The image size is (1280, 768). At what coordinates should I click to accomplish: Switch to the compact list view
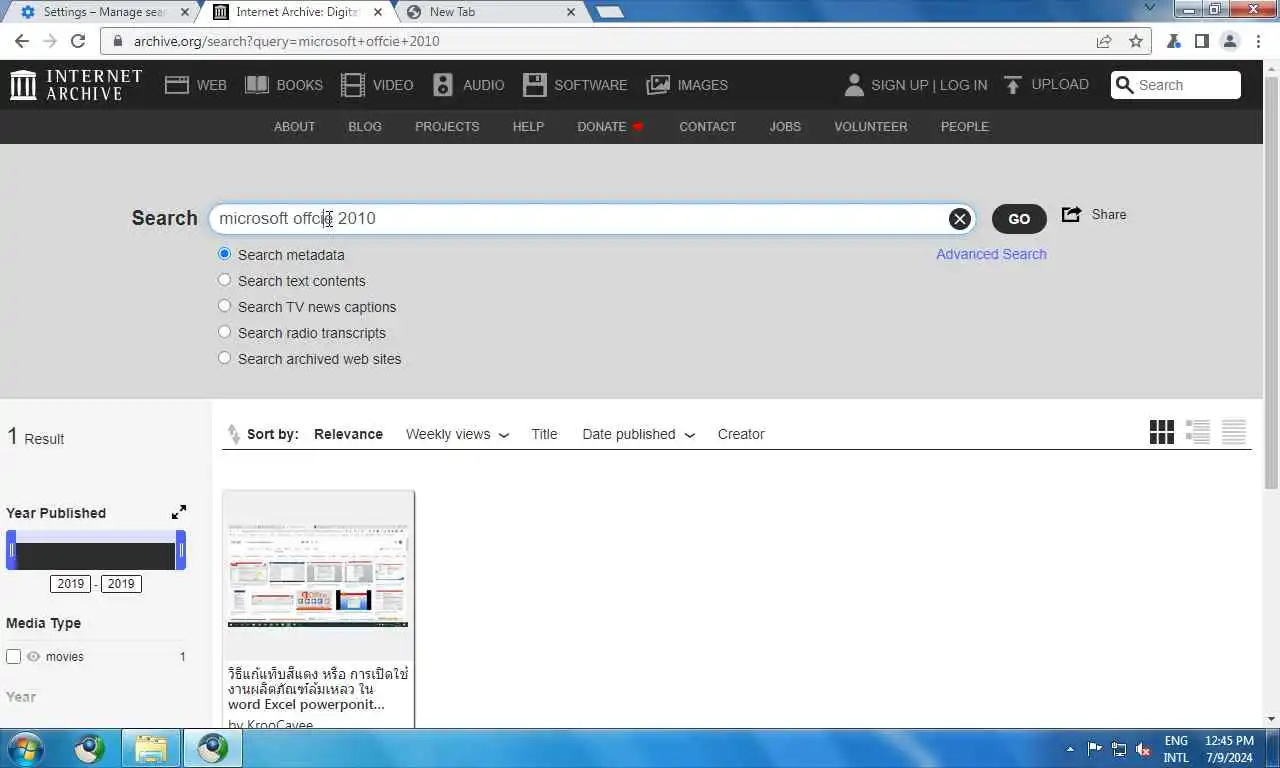pos(1234,432)
